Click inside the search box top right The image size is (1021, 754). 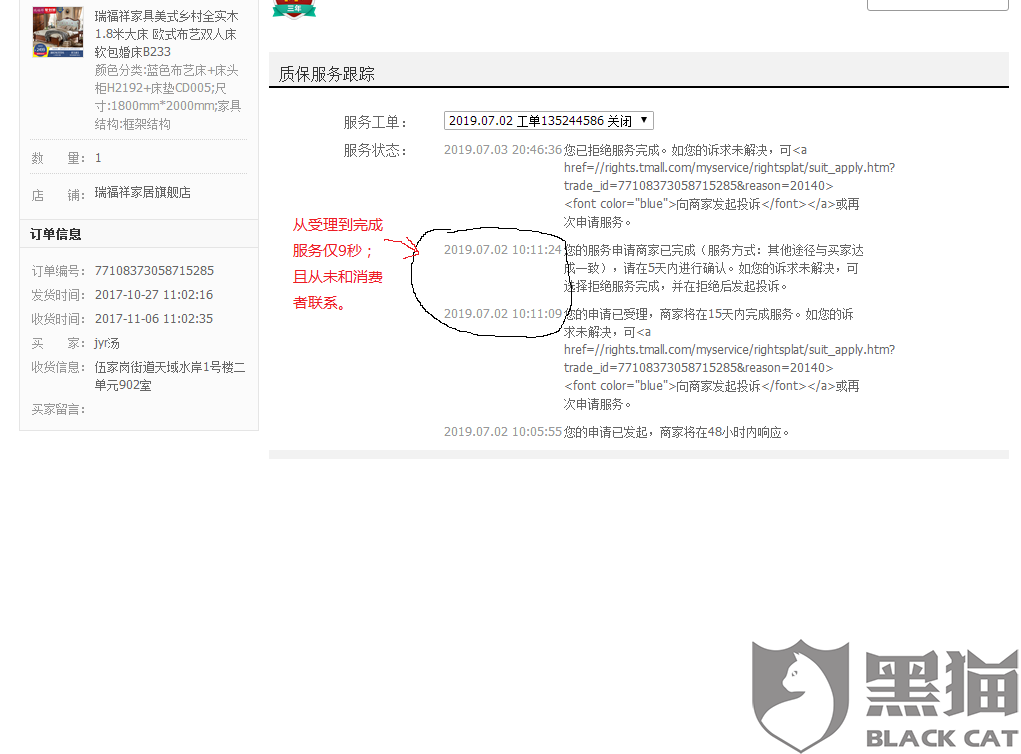937,4
